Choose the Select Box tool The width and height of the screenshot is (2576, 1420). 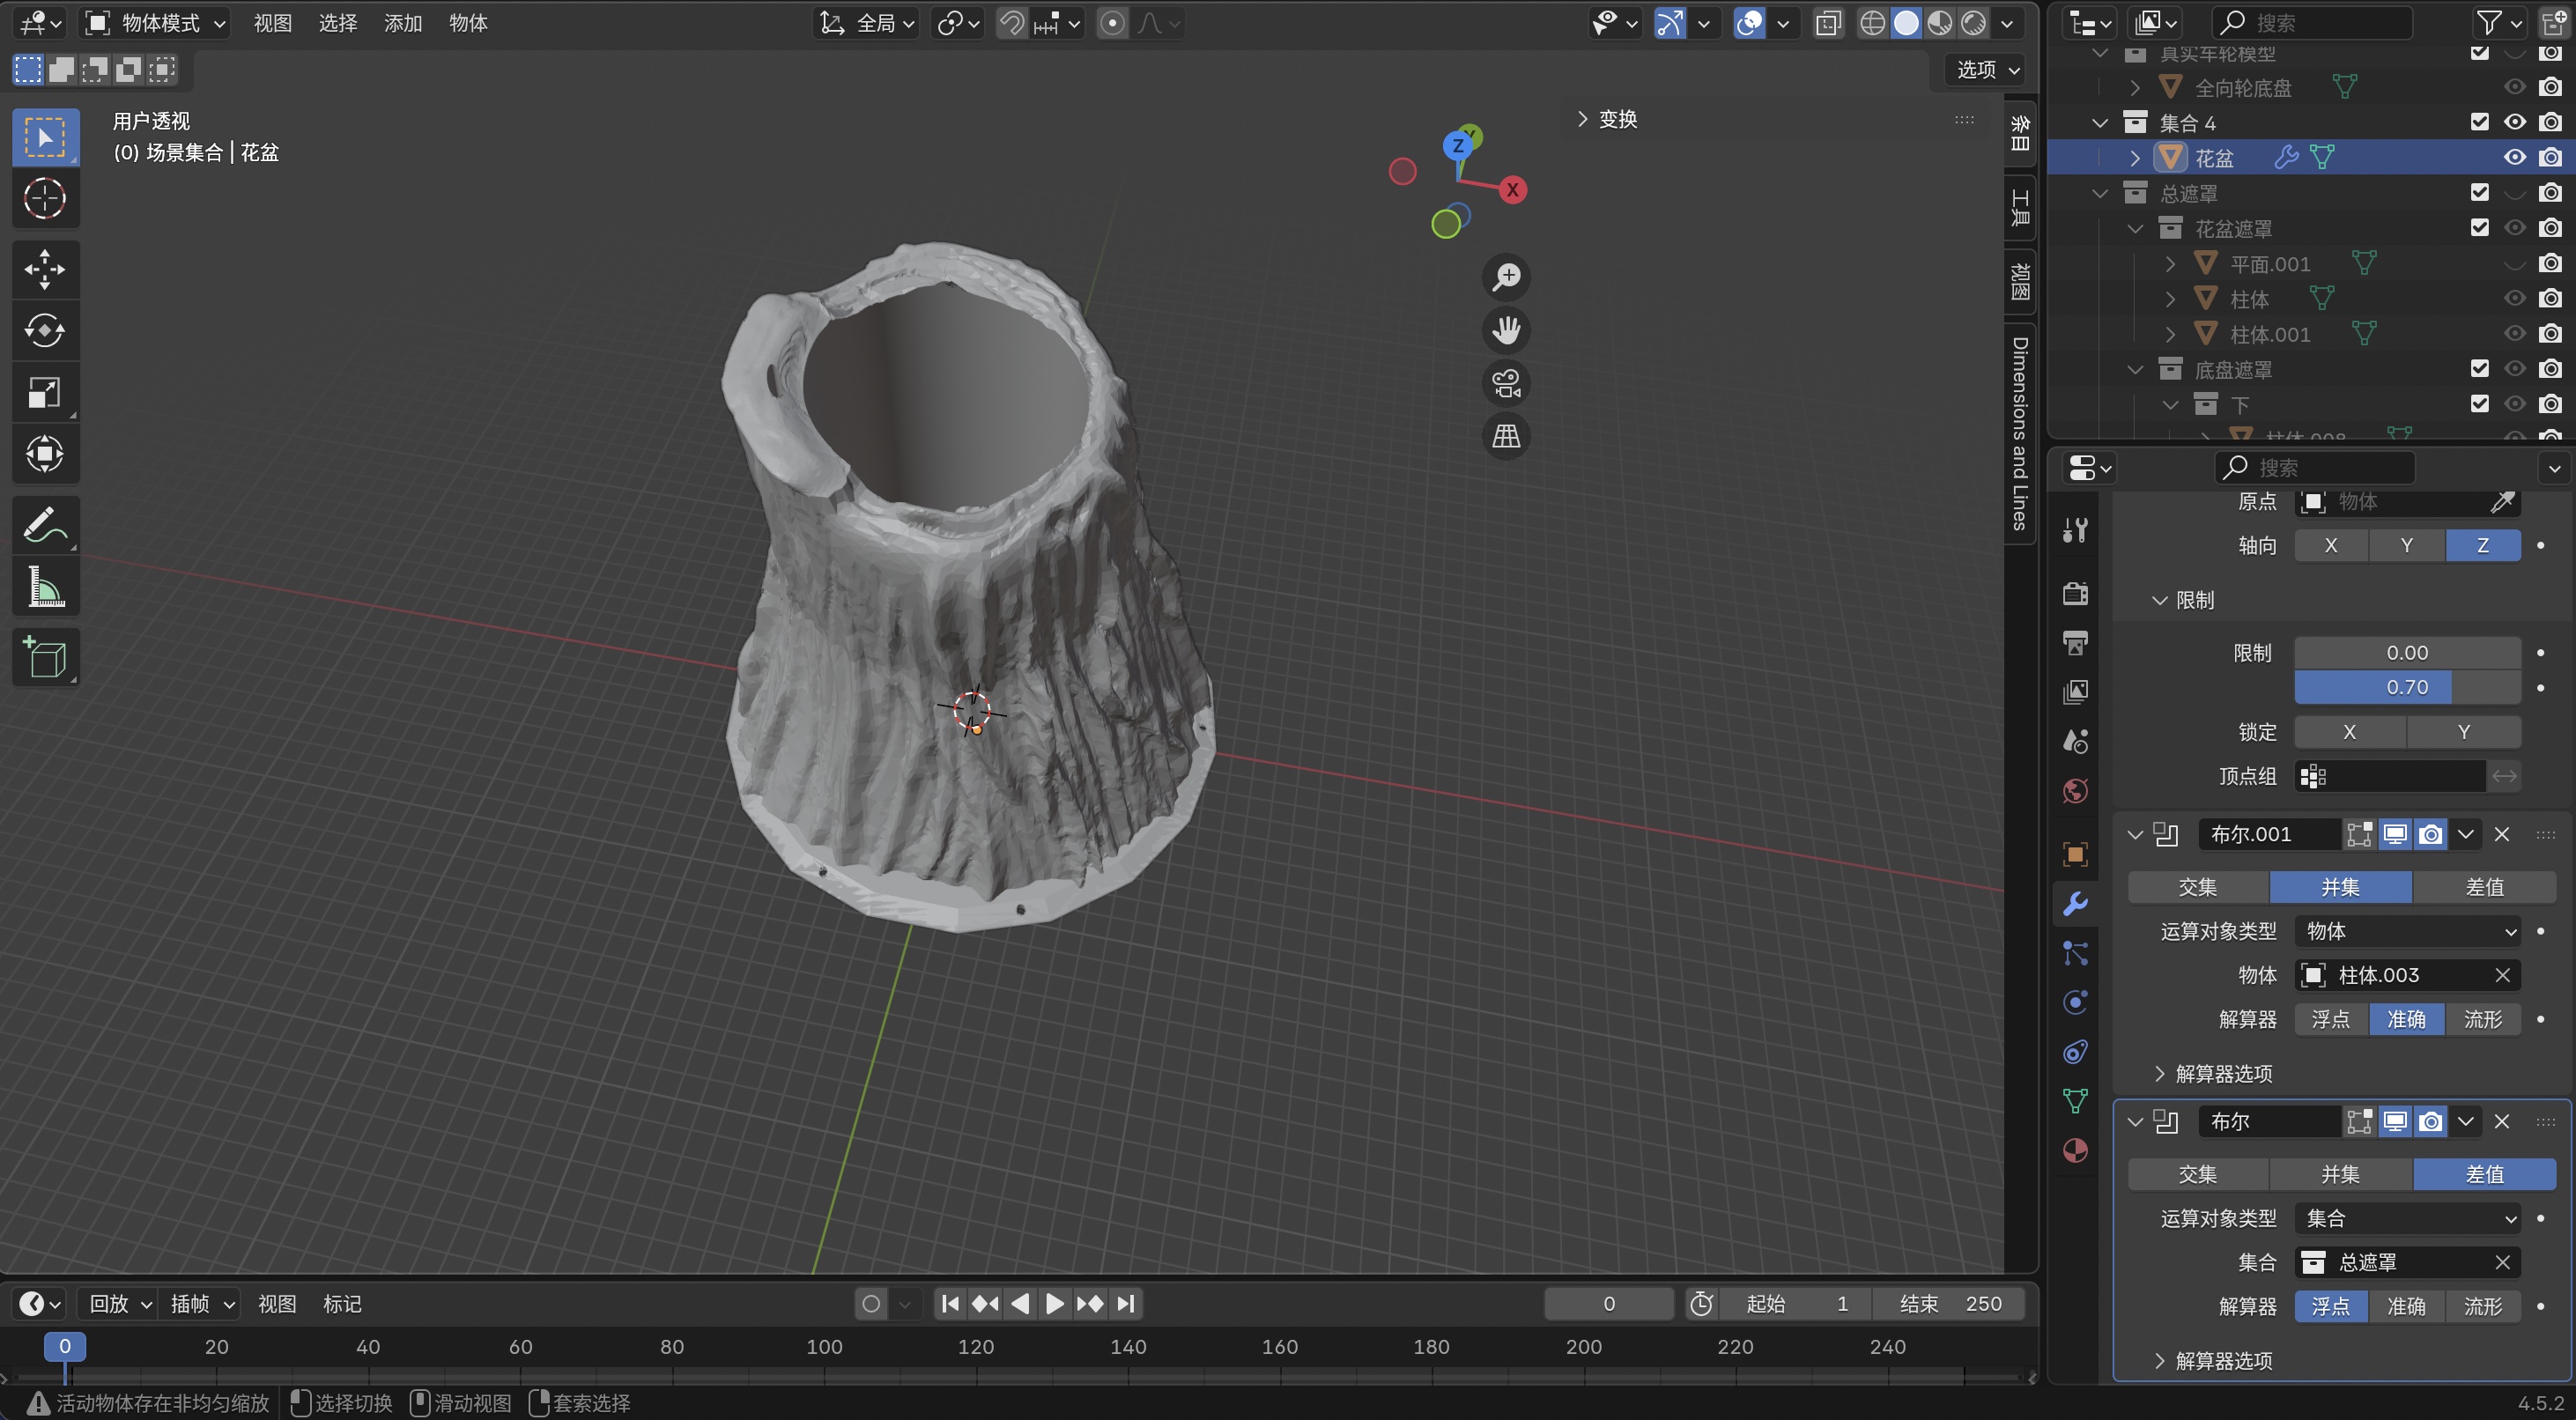tap(45, 137)
